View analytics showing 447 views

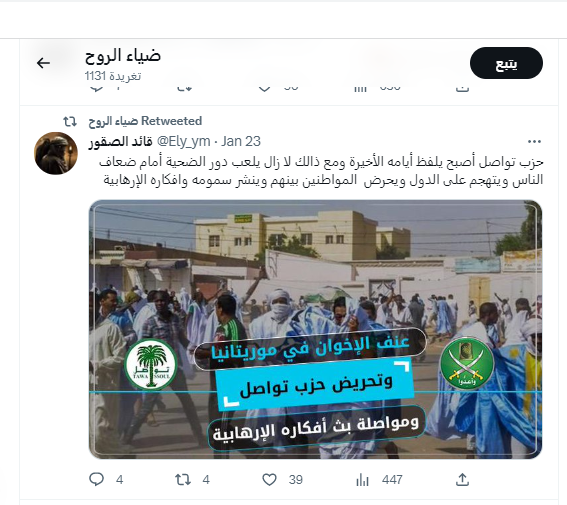(362, 480)
